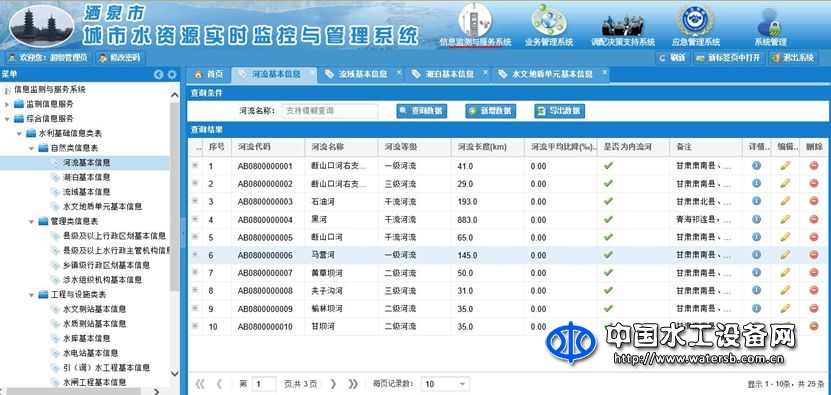This screenshot has height=395, width=831.
Task: Delete row 2 AB0800000002
Action: 814,183
